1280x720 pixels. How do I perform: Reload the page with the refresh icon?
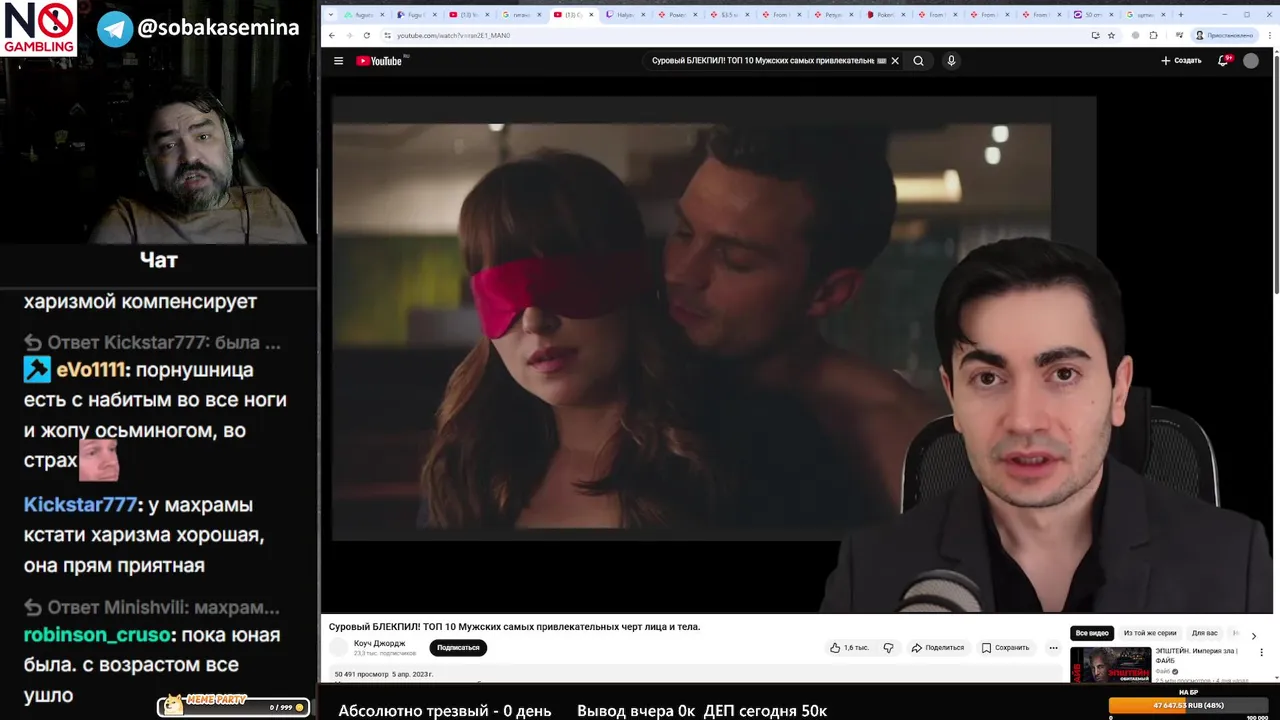pos(367,35)
